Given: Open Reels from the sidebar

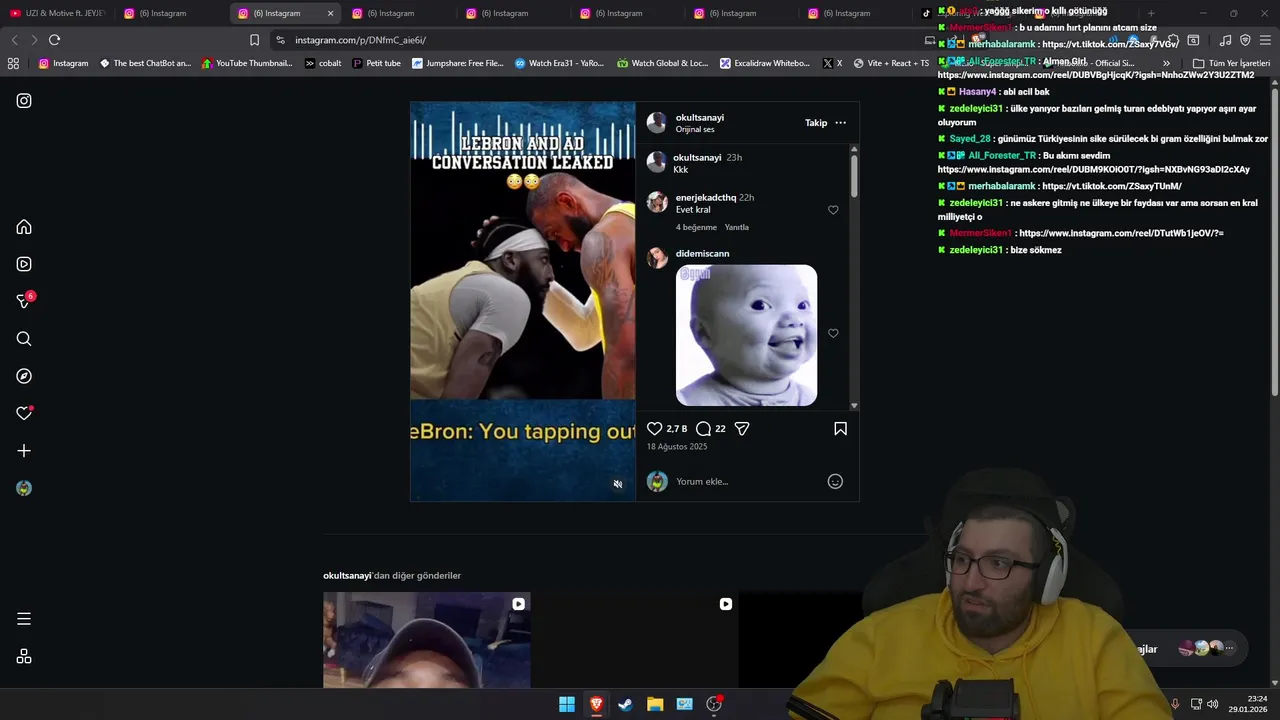Looking at the screenshot, I should click(x=24, y=264).
